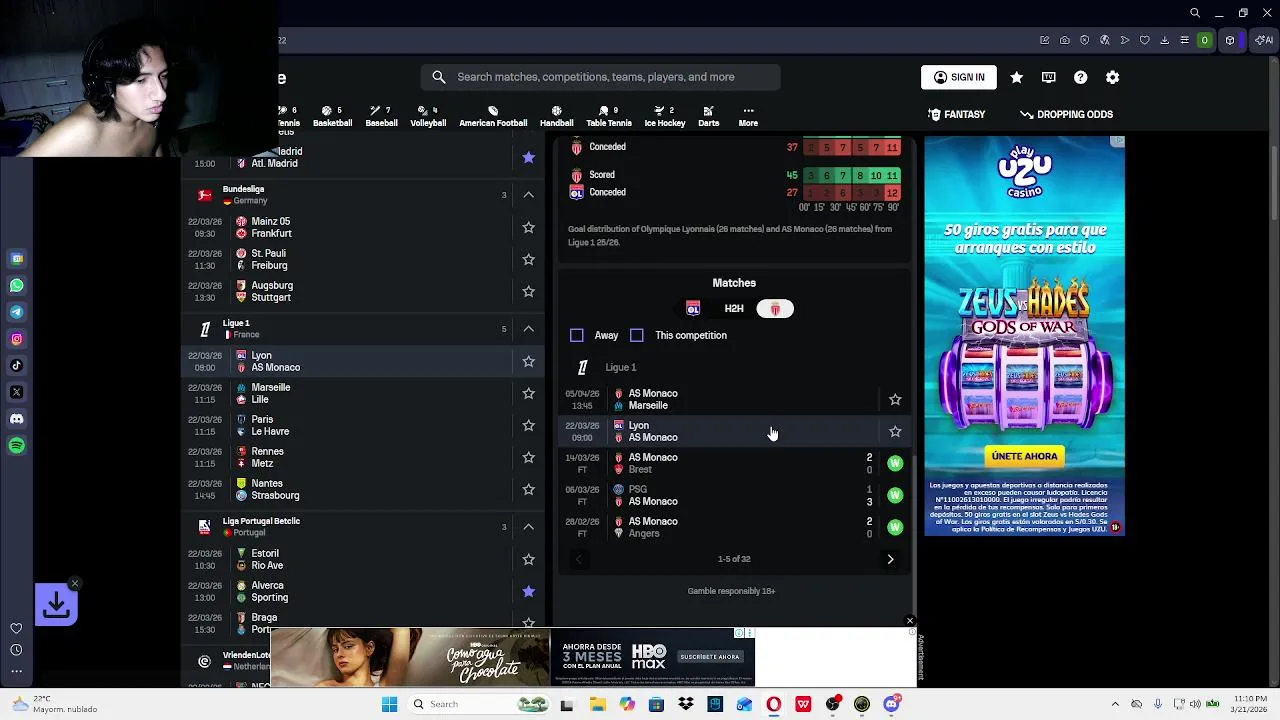
Task: Open the More sports dropdown
Action: [x=748, y=116]
